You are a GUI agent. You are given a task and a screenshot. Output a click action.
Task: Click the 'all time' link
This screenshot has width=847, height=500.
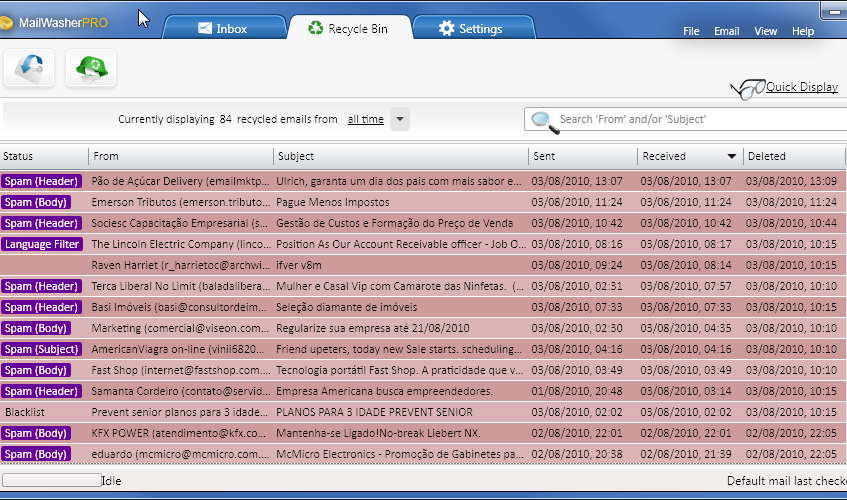[x=366, y=119]
